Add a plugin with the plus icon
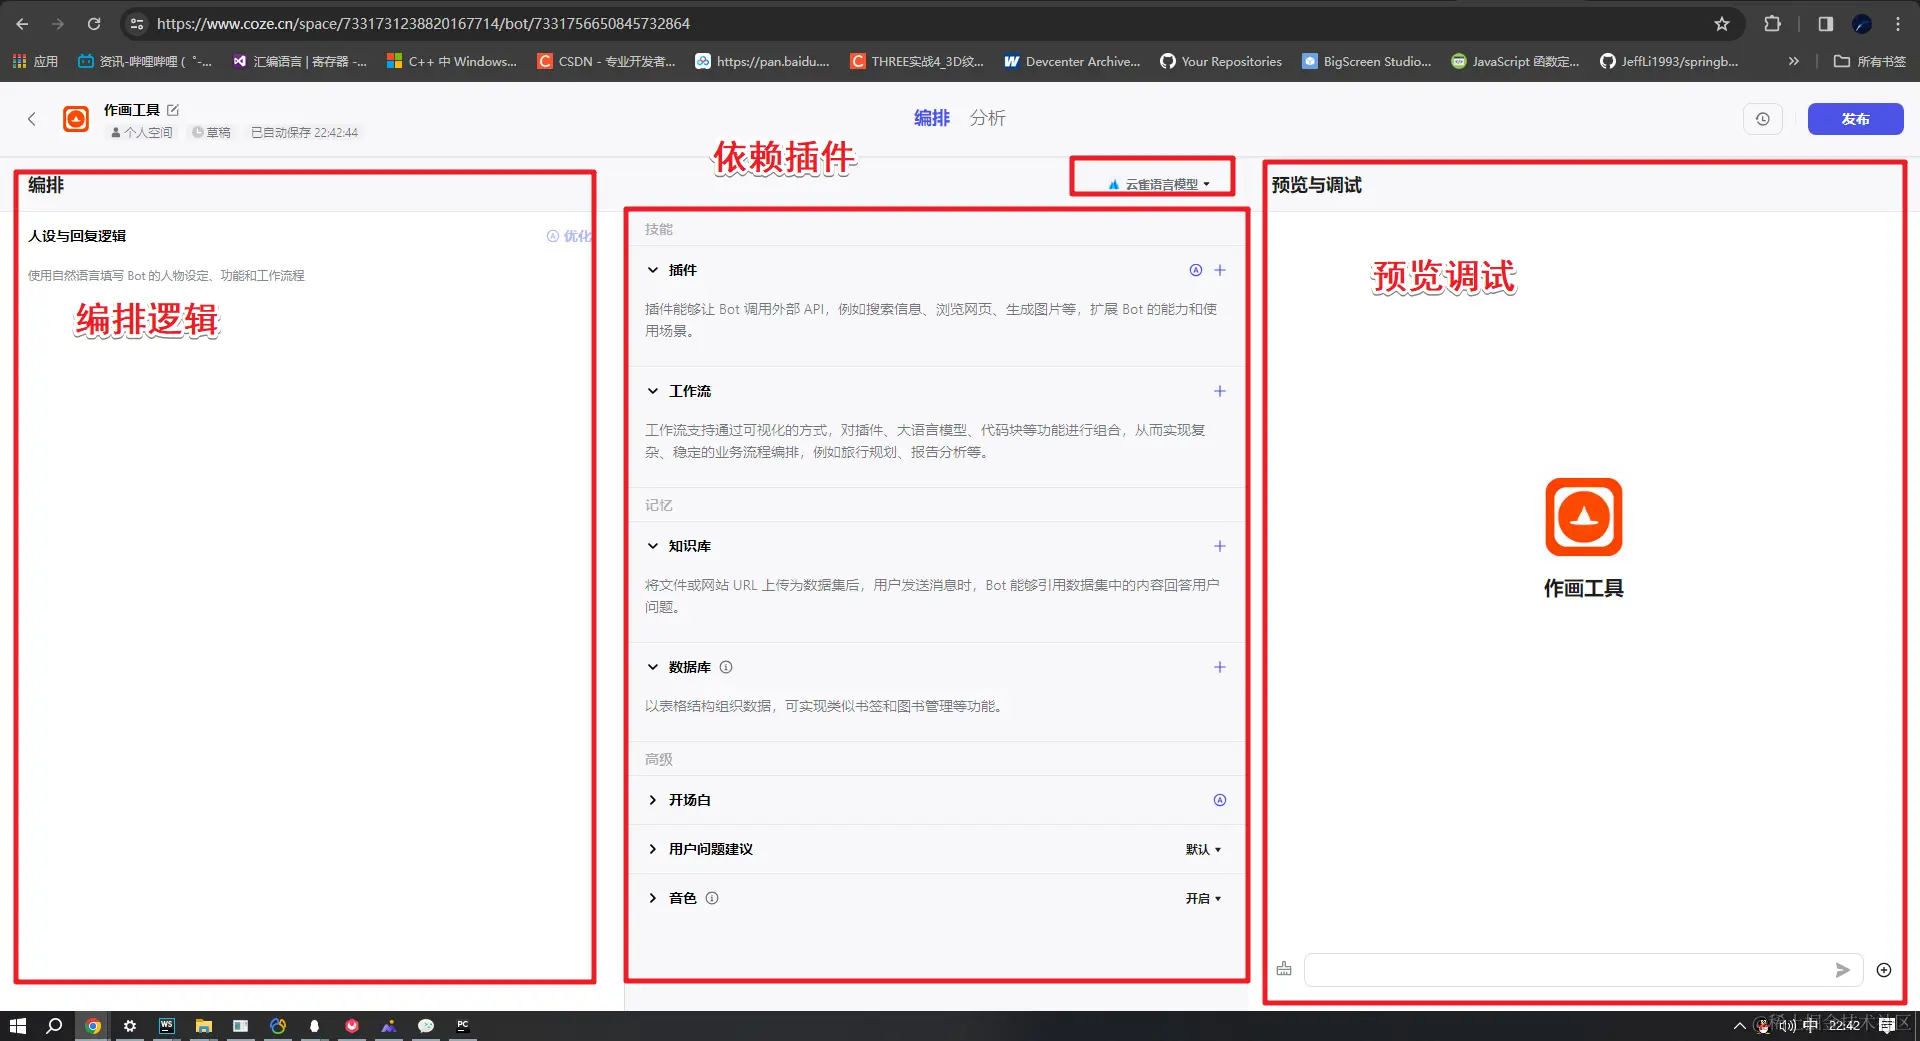 coord(1220,270)
